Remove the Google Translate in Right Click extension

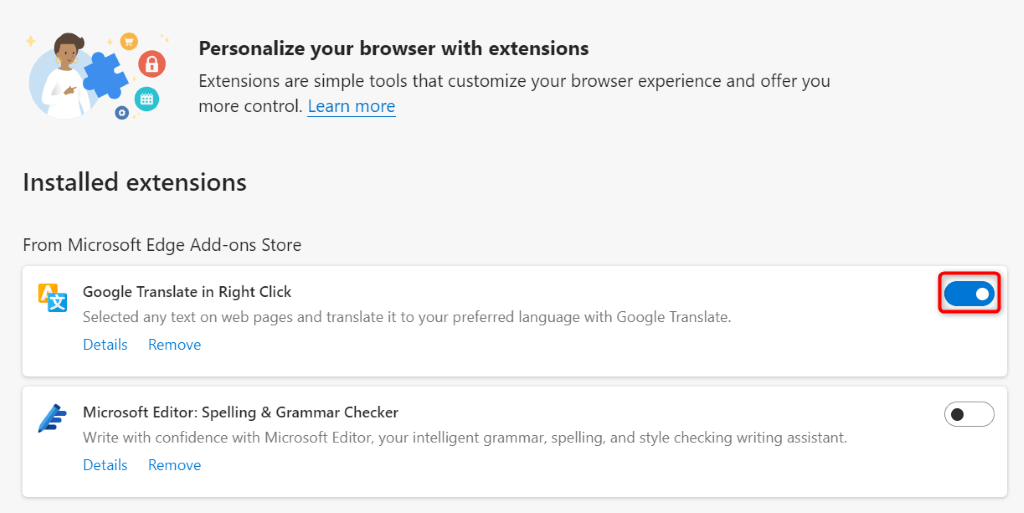(174, 345)
